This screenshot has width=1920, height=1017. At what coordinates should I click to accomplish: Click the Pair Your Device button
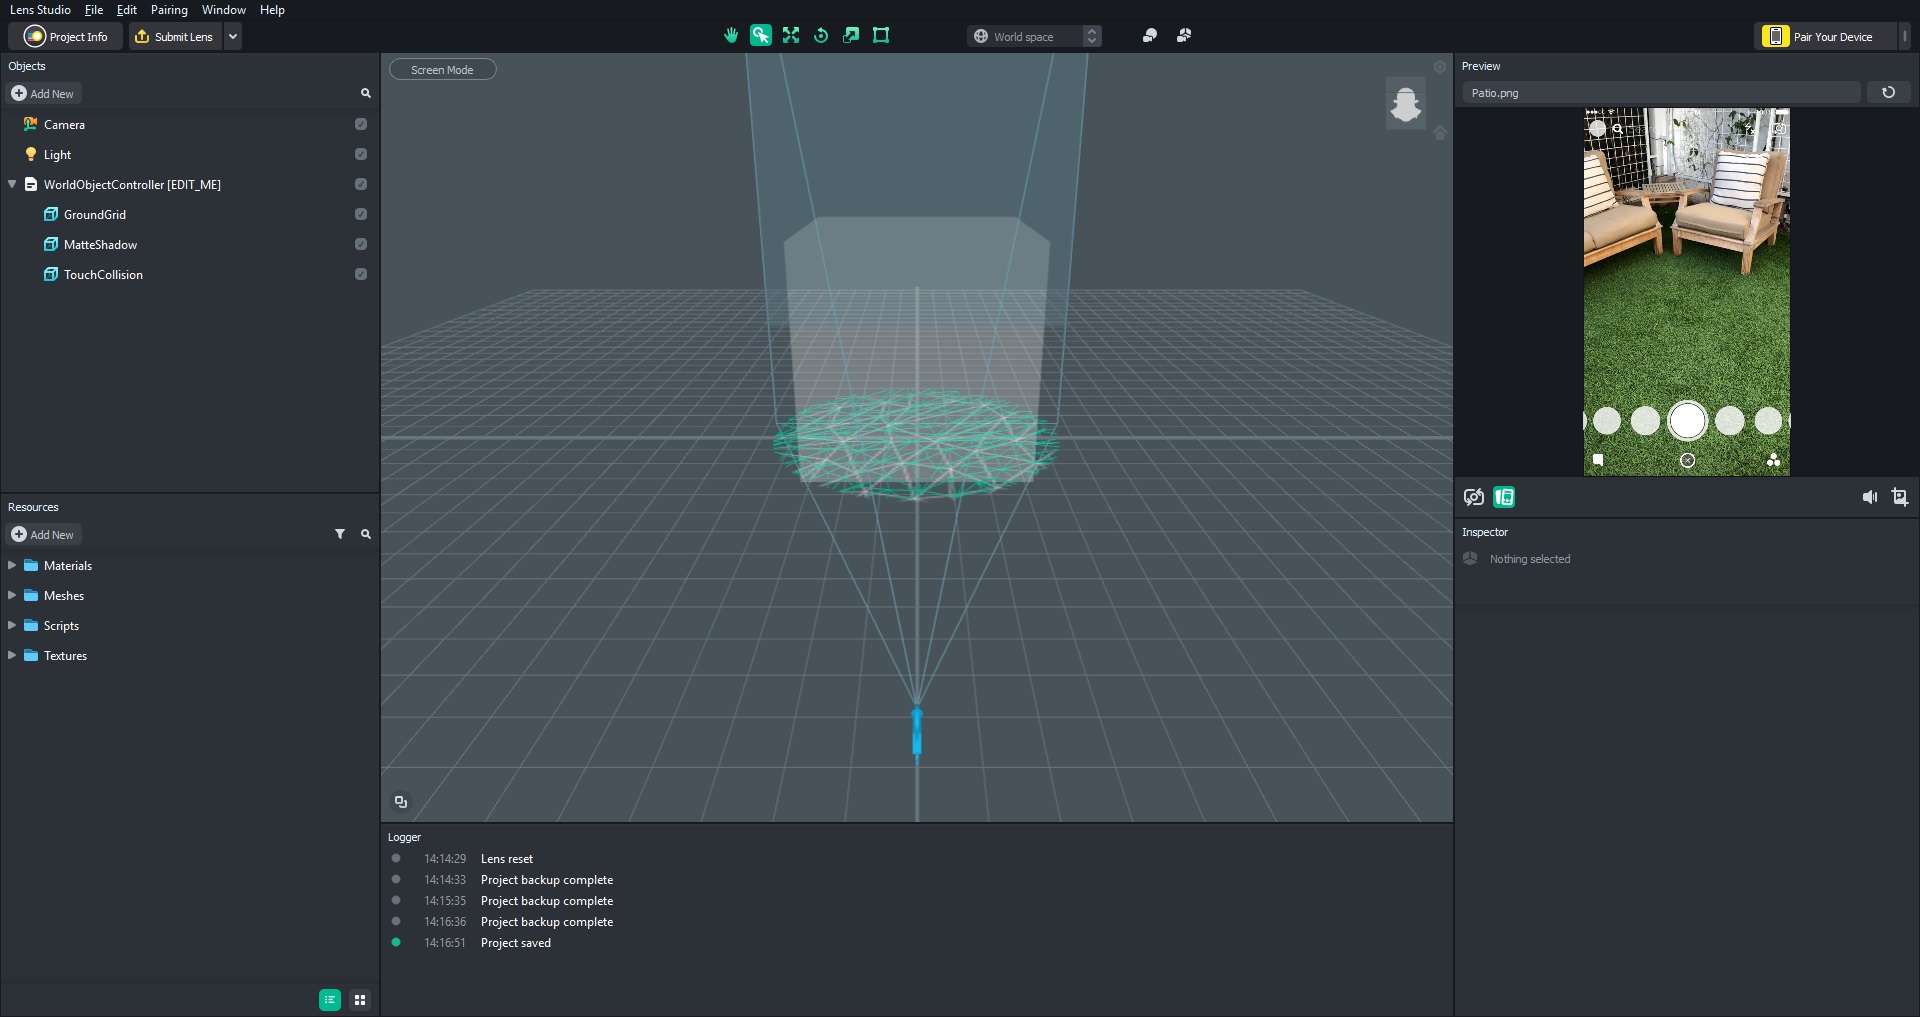(1828, 36)
